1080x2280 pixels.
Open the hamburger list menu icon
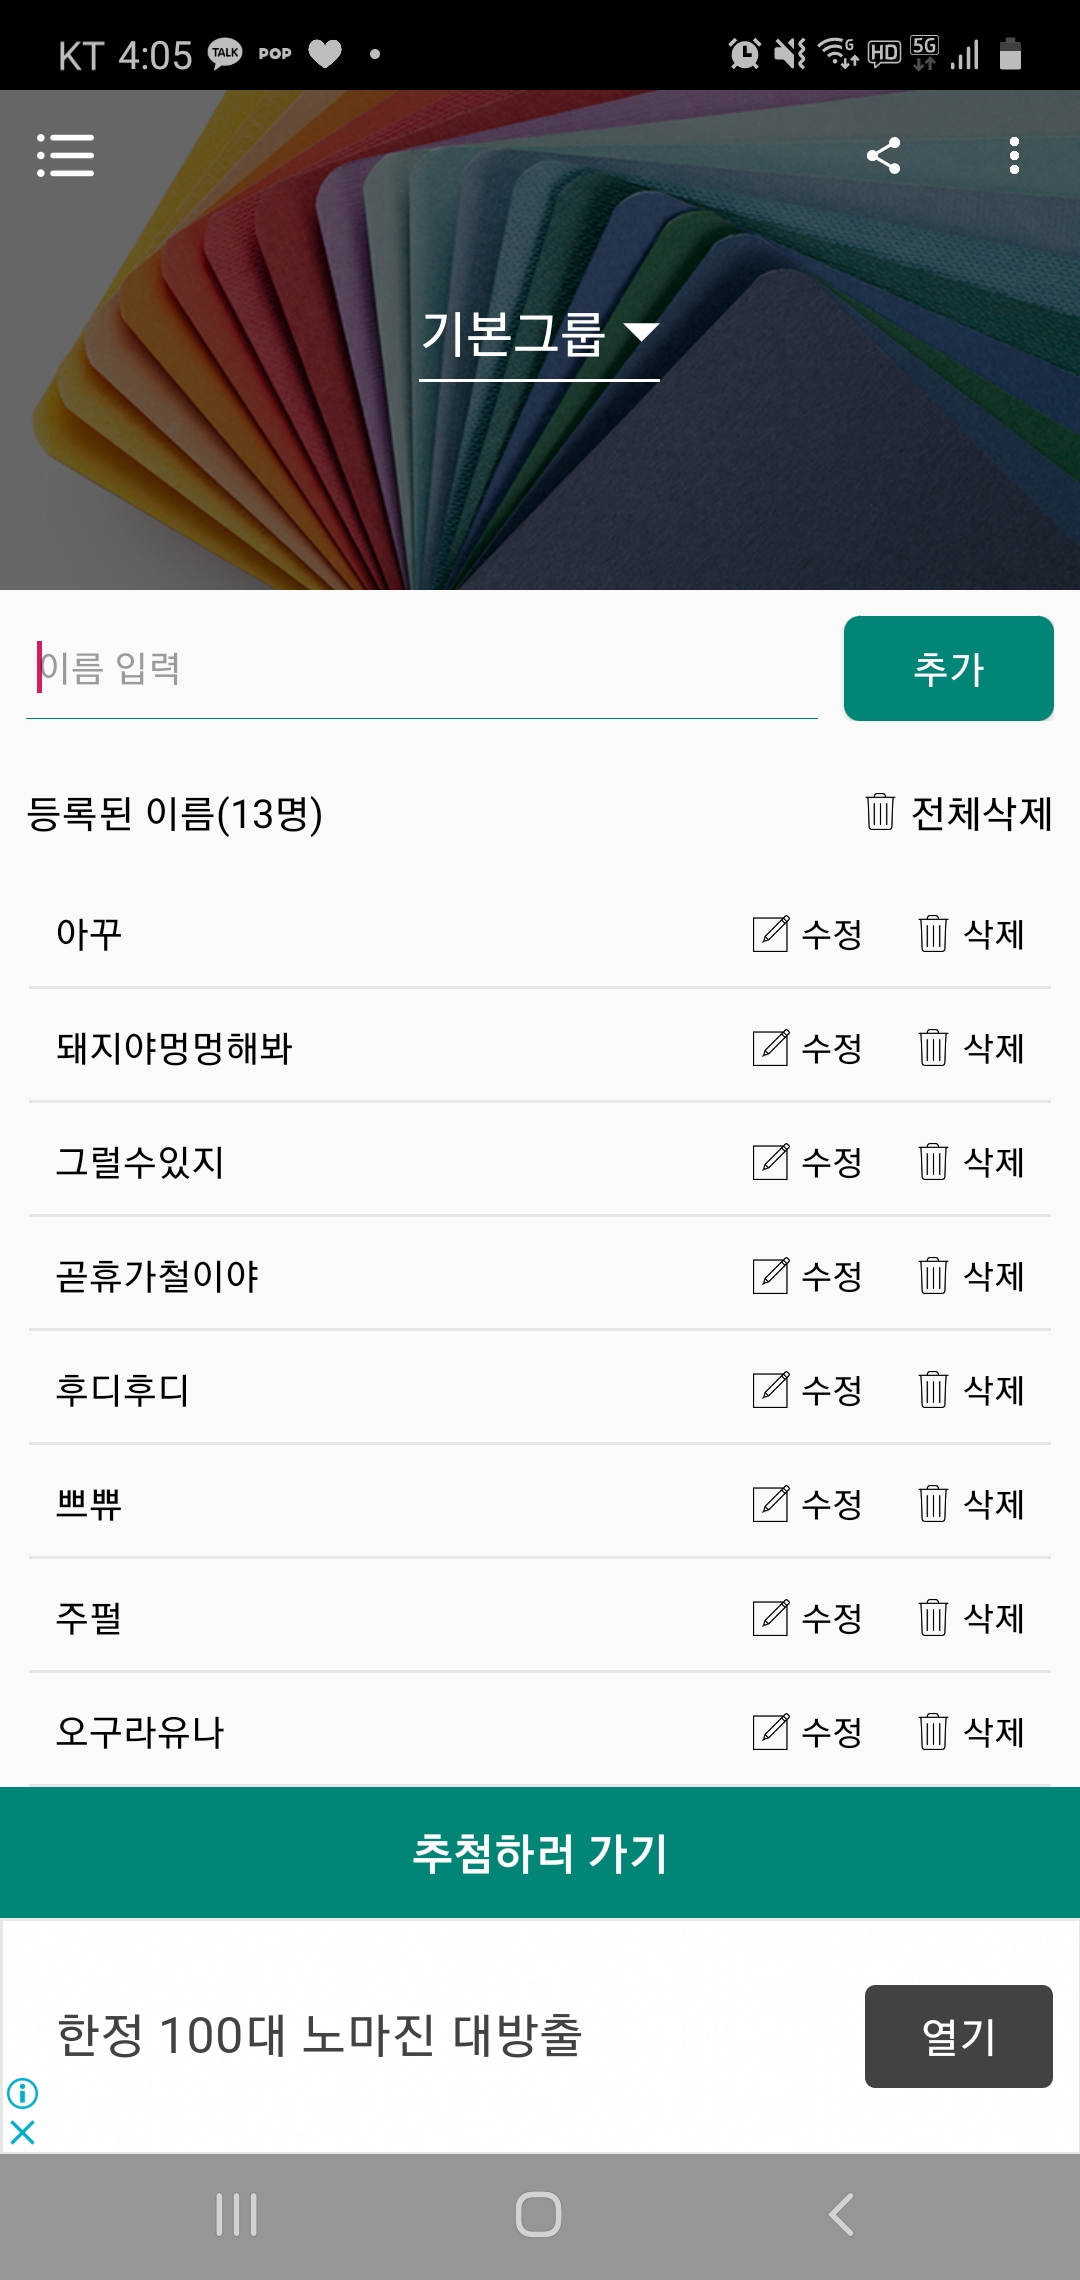point(65,155)
